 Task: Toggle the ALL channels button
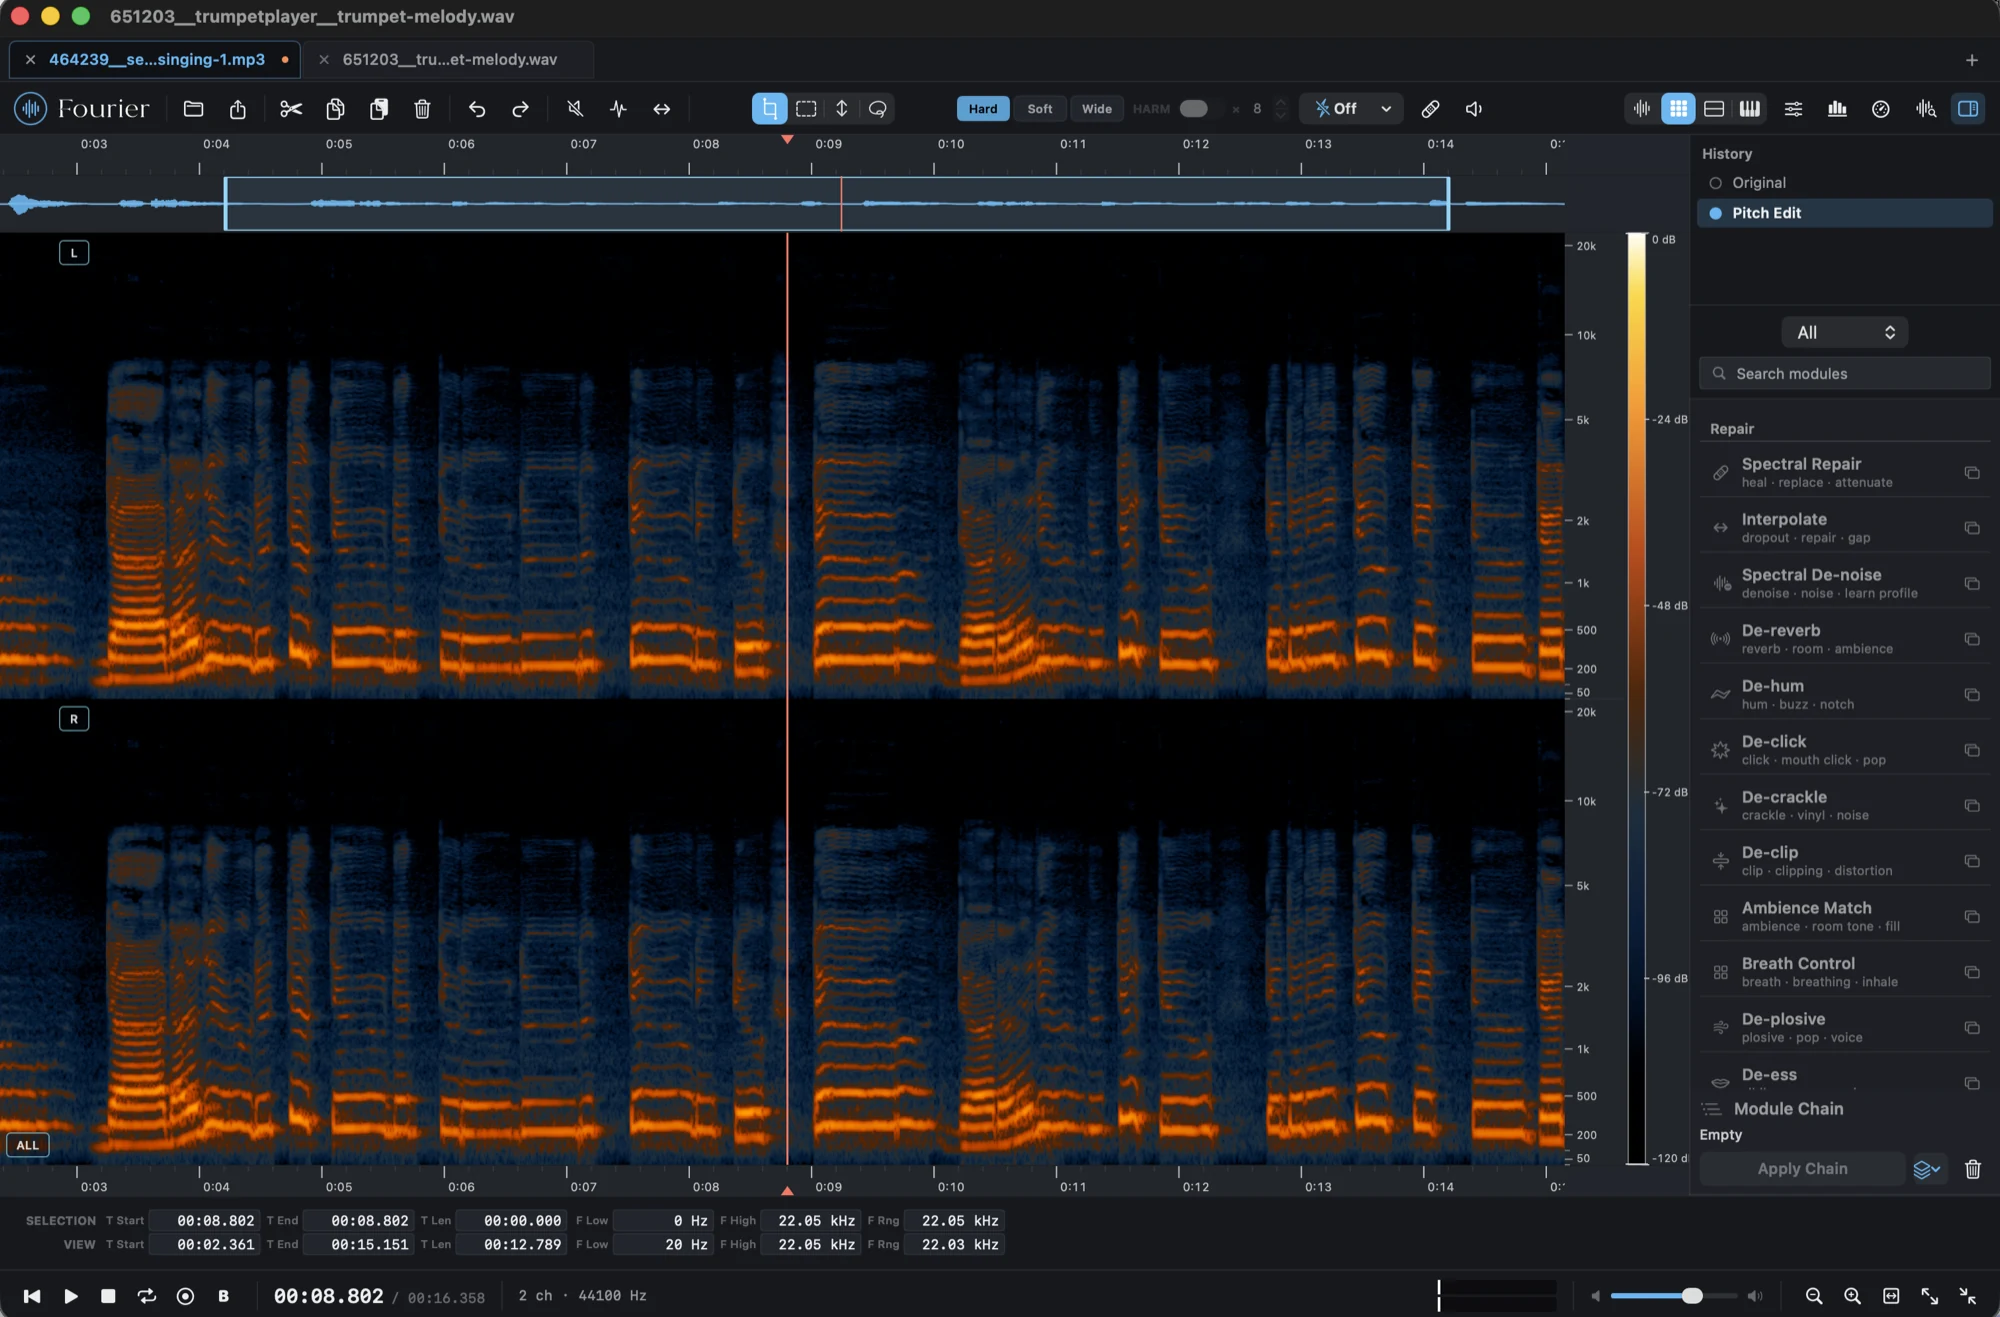[x=28, y=1145]
